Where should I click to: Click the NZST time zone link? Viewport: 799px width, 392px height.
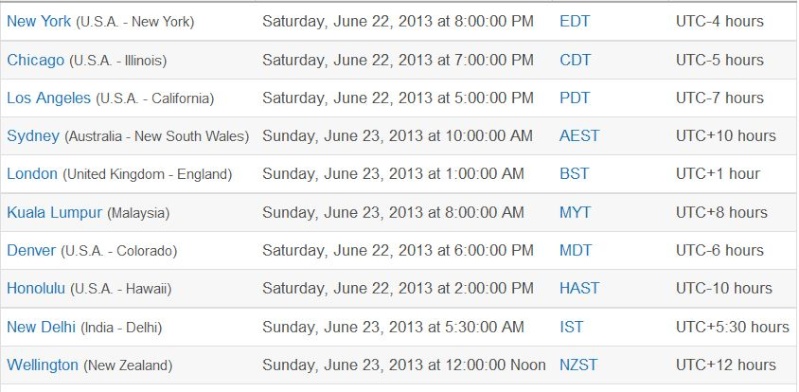point(578,365)
